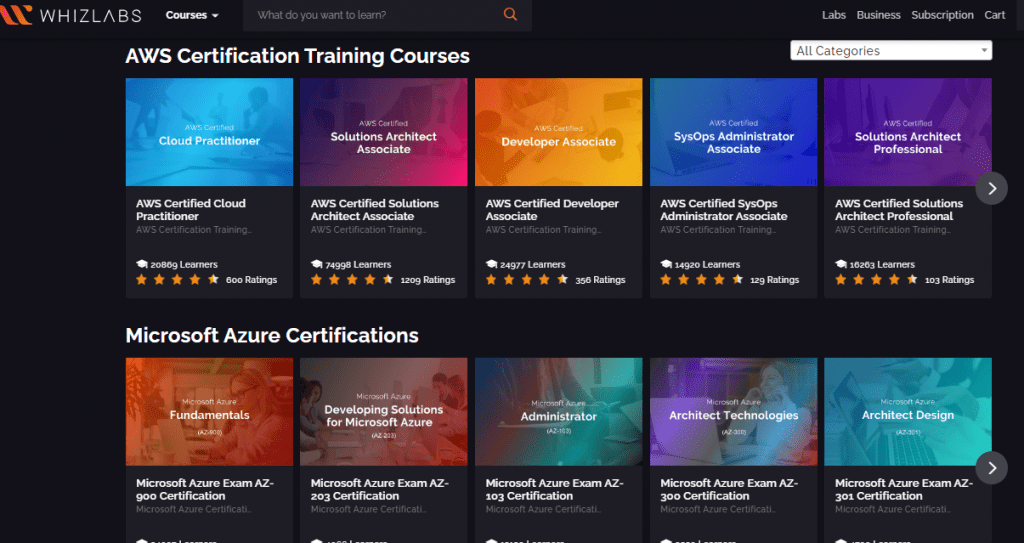Open Developer Associate course thumbnail
The image size is (1024, 543).
click(x=558, y=132)
